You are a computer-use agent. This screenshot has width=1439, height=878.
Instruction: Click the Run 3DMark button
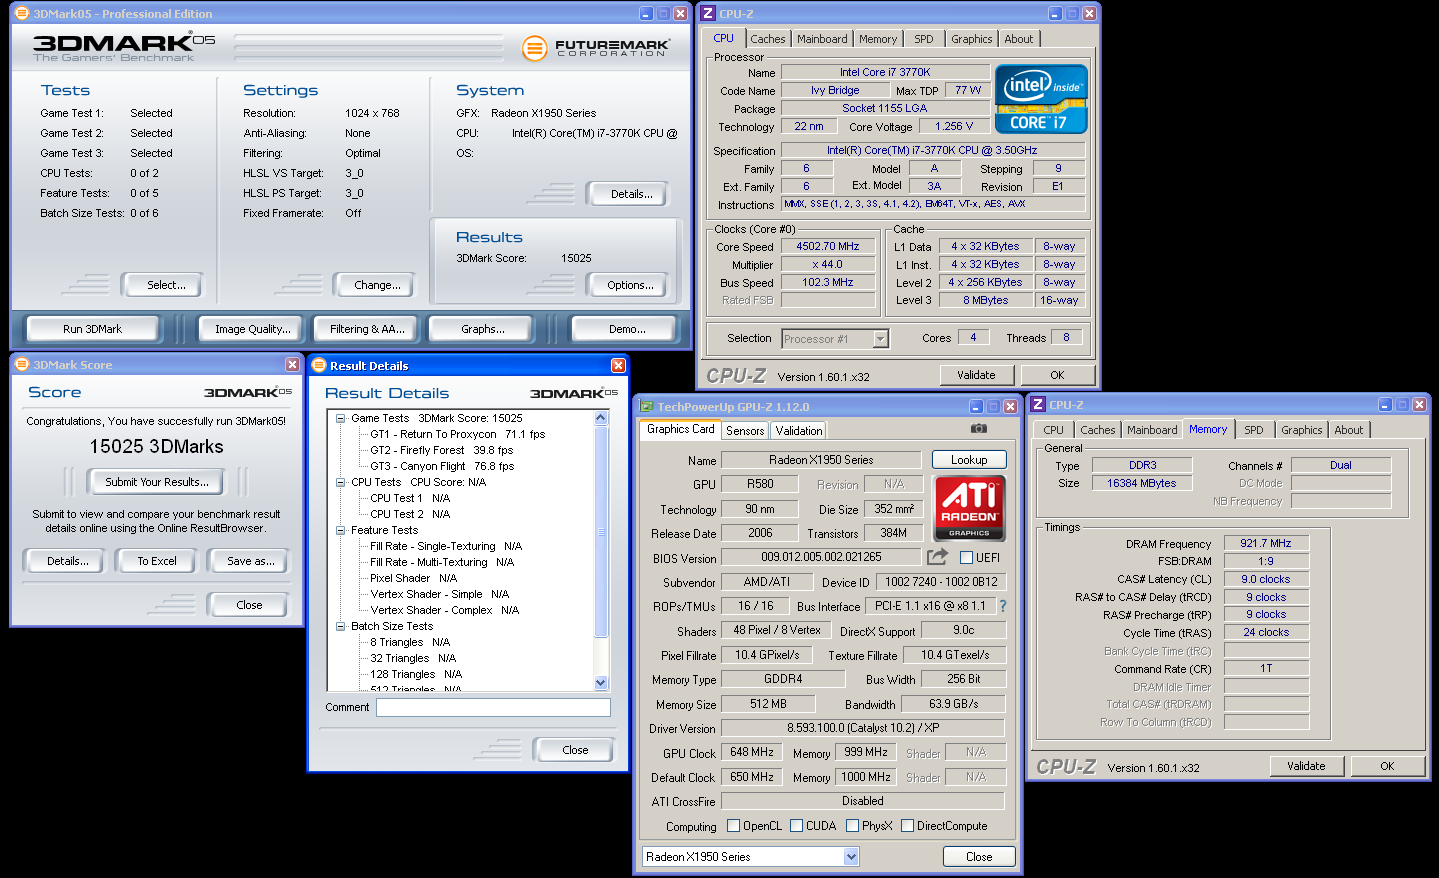(93, 329)
